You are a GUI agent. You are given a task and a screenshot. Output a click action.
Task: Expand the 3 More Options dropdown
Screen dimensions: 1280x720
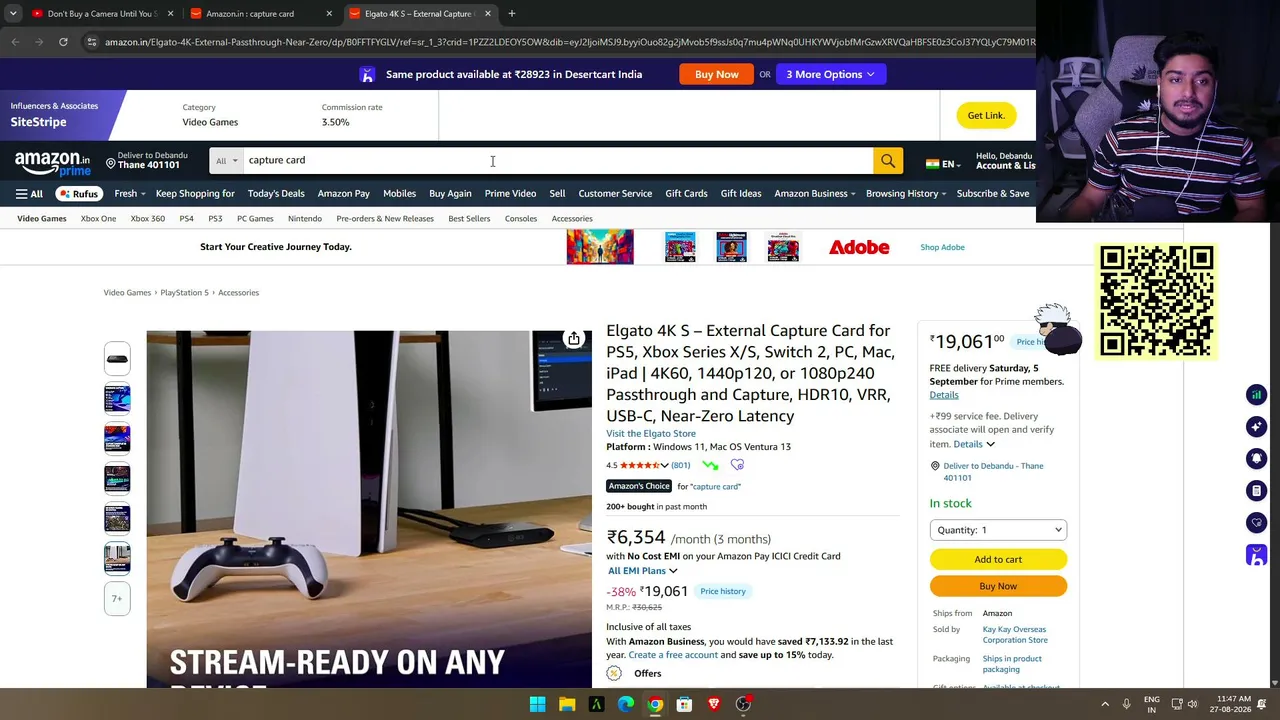coord(830,74)
